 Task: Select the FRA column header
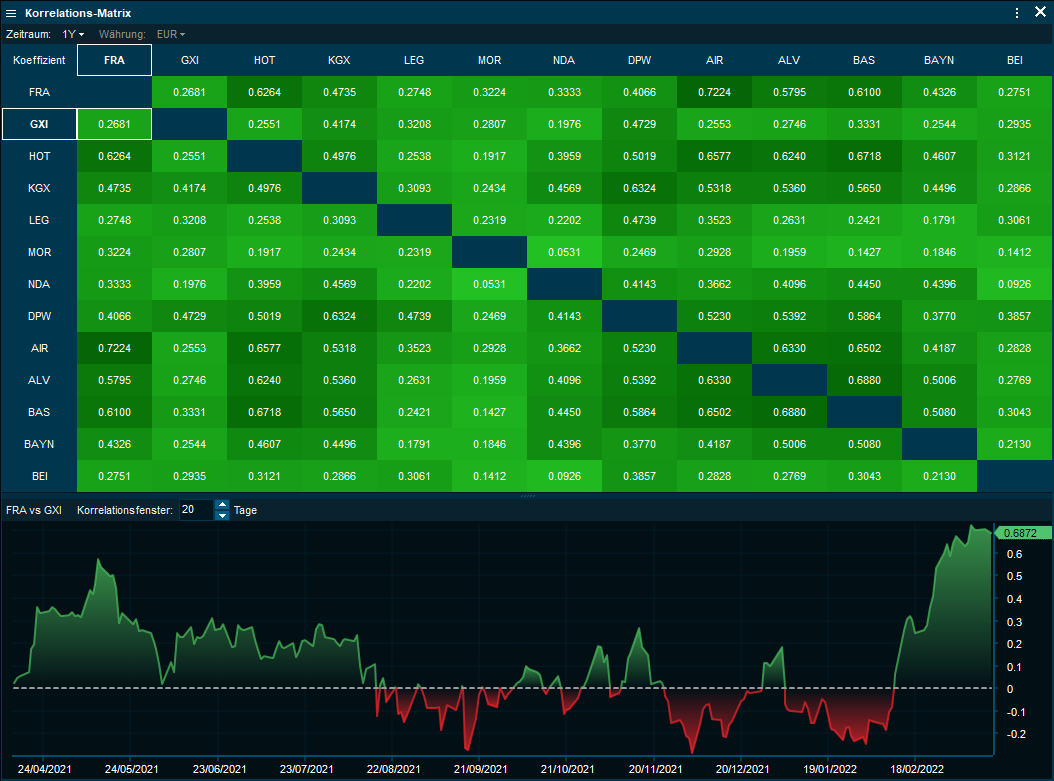point(114,60)
